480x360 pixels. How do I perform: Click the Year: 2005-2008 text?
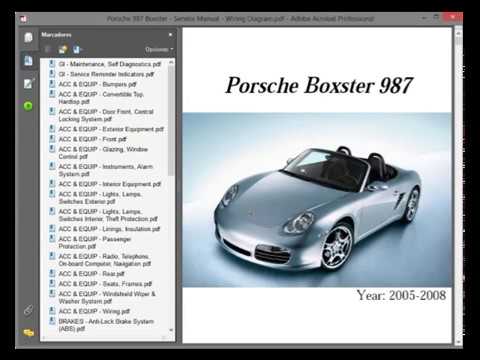point(401,295)
